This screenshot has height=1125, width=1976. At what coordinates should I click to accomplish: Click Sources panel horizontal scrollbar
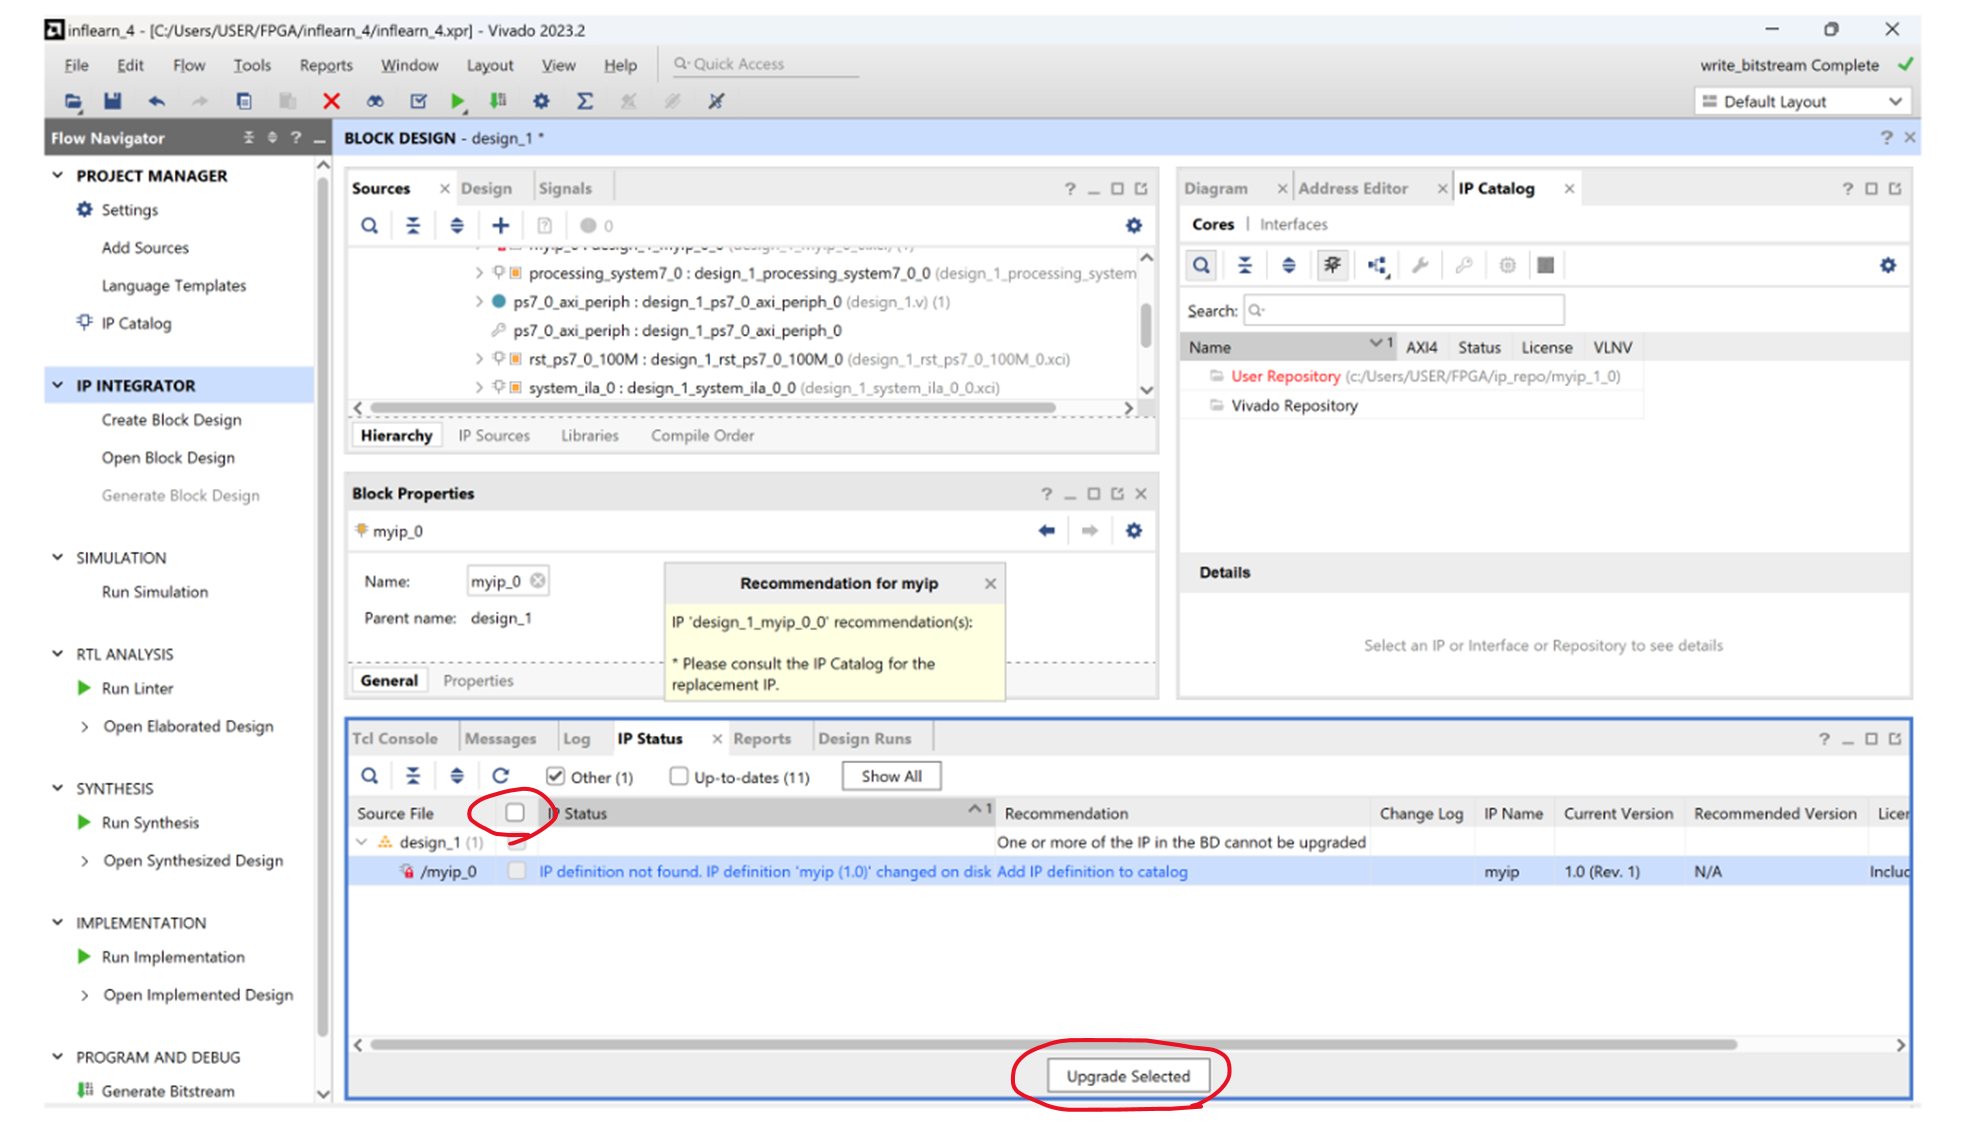(x=713, y=408)
